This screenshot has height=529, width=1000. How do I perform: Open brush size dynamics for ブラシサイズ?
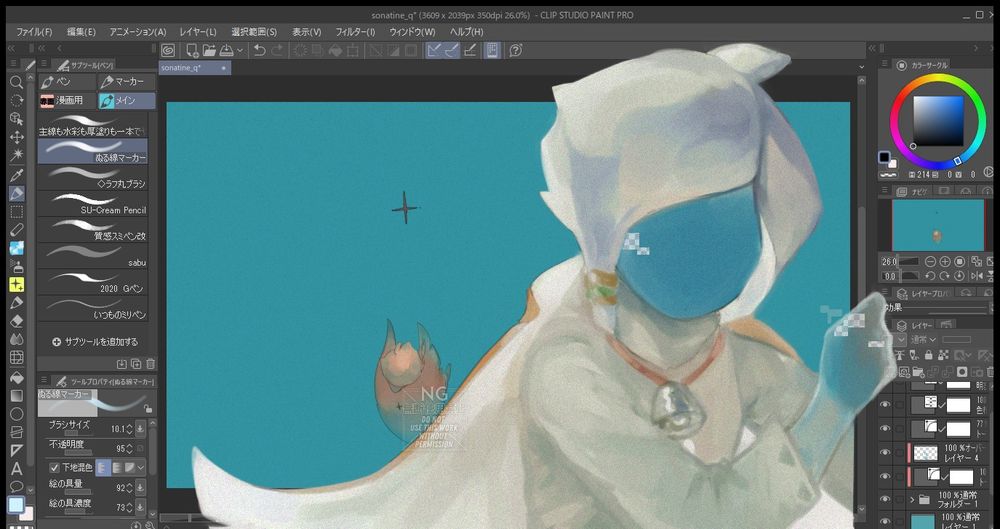(x=140, y=429)
